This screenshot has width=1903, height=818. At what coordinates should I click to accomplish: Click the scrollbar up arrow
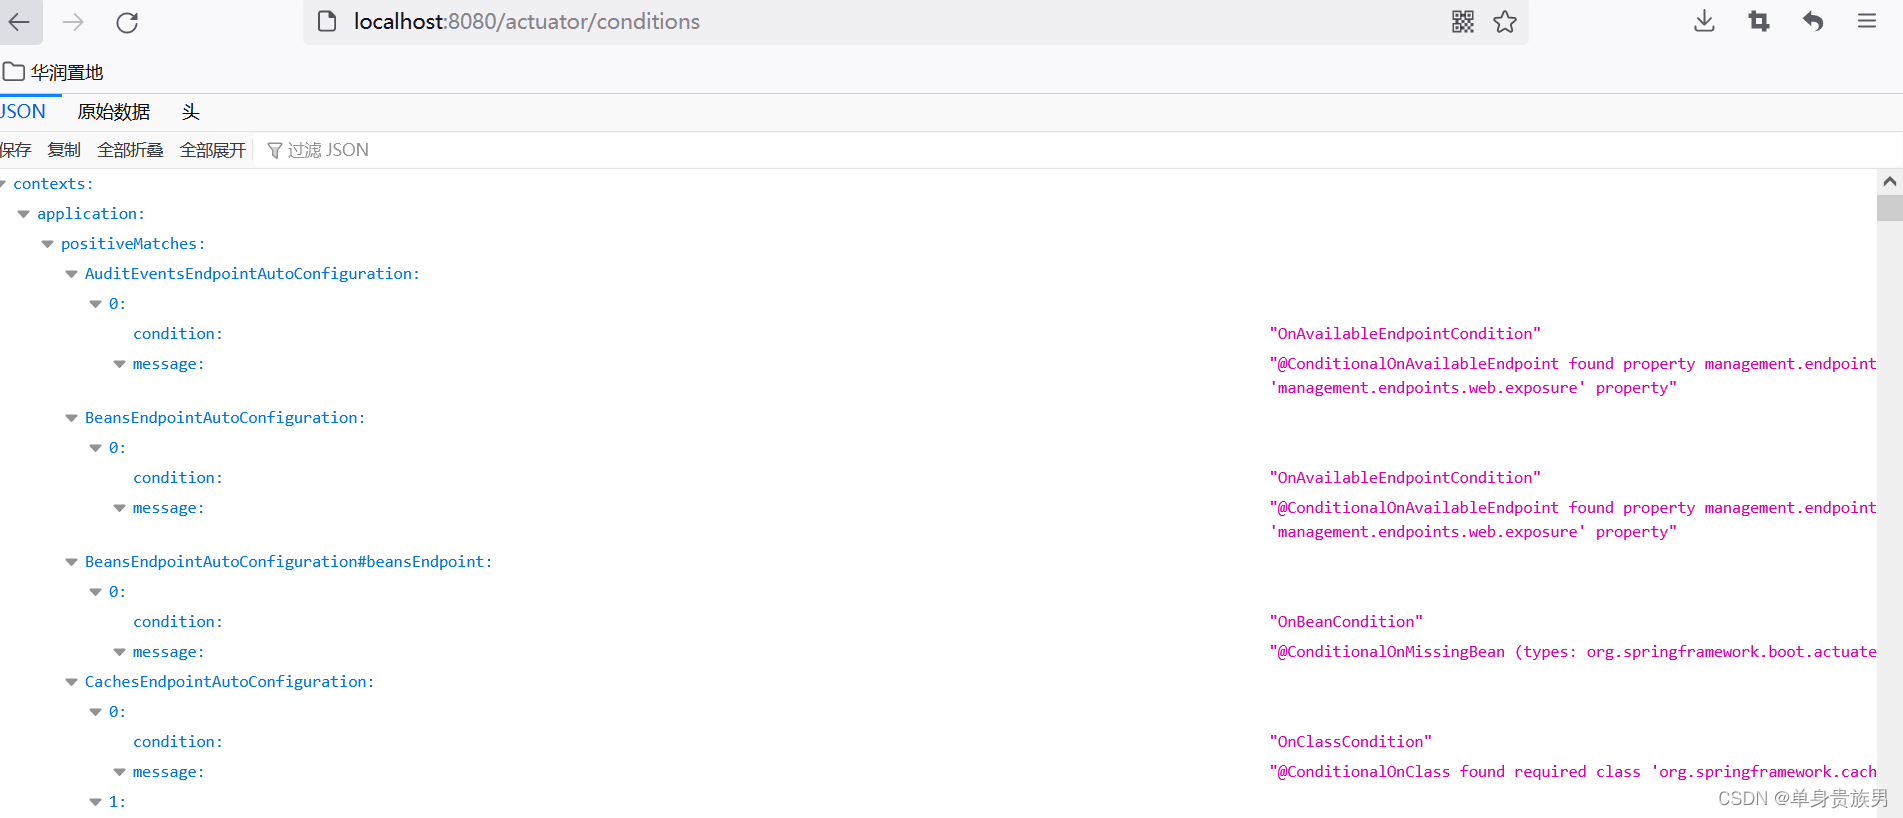[1889, 182]
